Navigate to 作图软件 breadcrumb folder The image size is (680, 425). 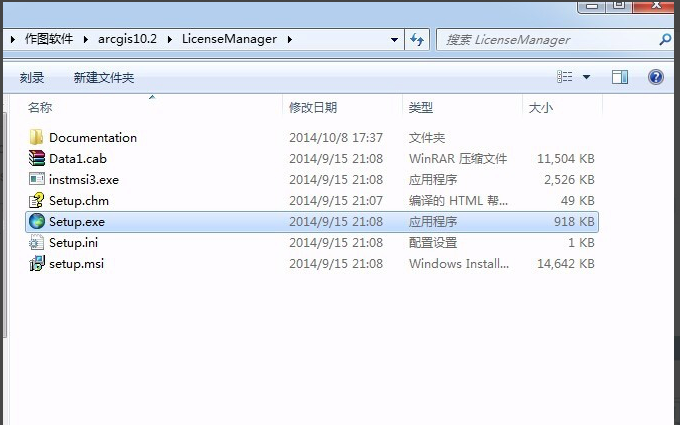click(49, 39)
